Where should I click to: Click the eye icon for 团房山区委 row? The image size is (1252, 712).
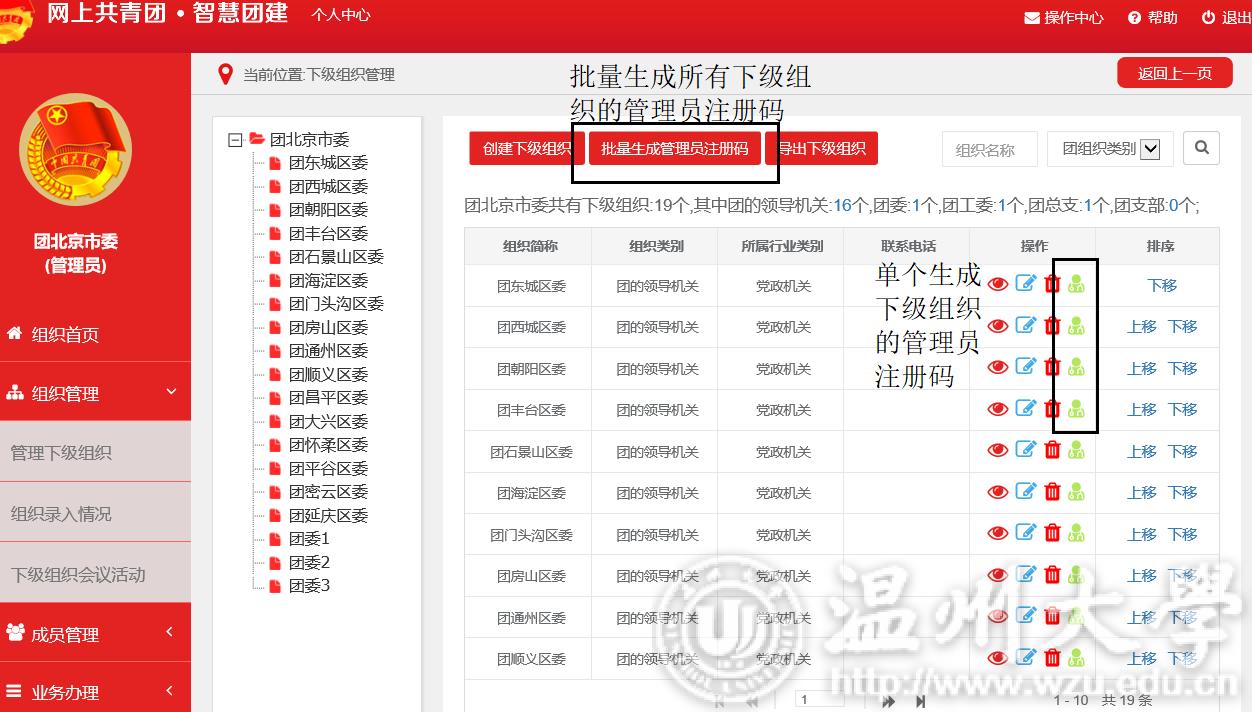pos(997,575)
